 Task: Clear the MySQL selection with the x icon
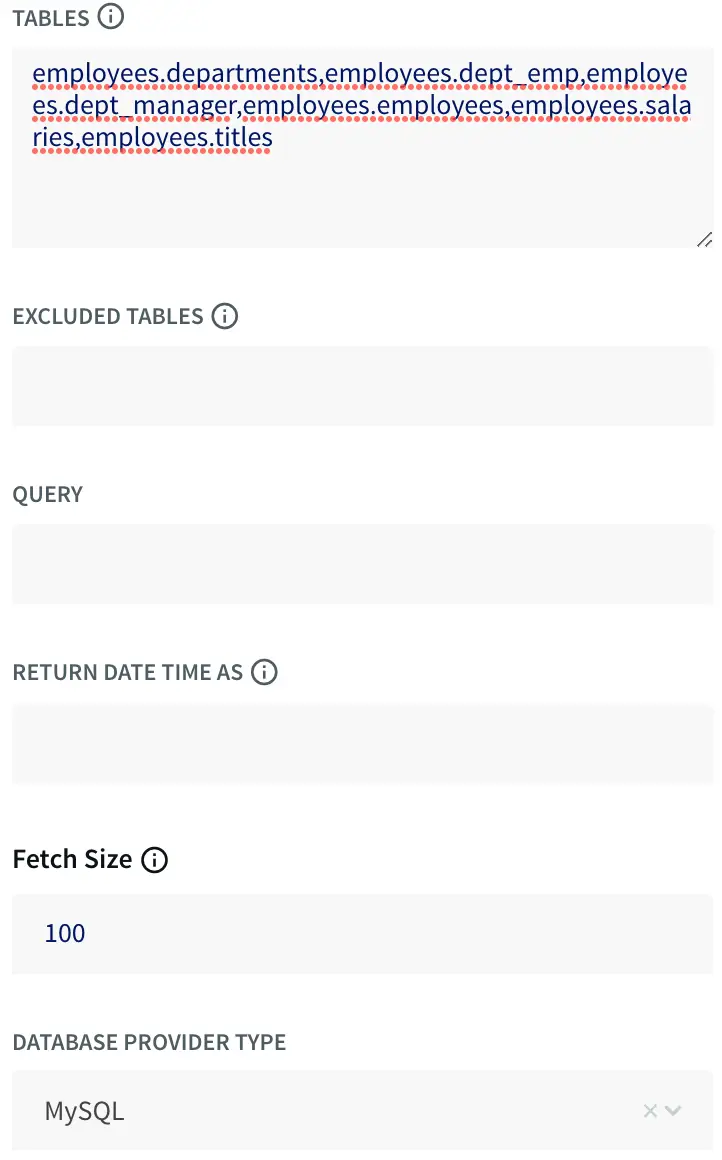tap(650, 1110)
